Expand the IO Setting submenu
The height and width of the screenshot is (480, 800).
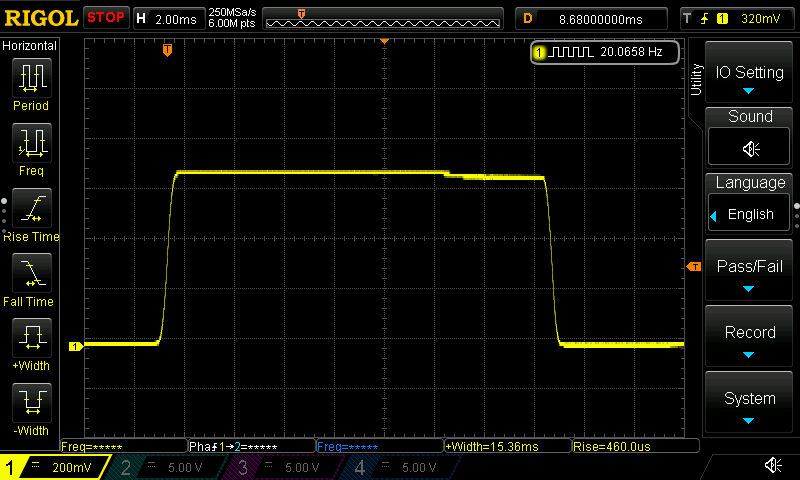750,79
